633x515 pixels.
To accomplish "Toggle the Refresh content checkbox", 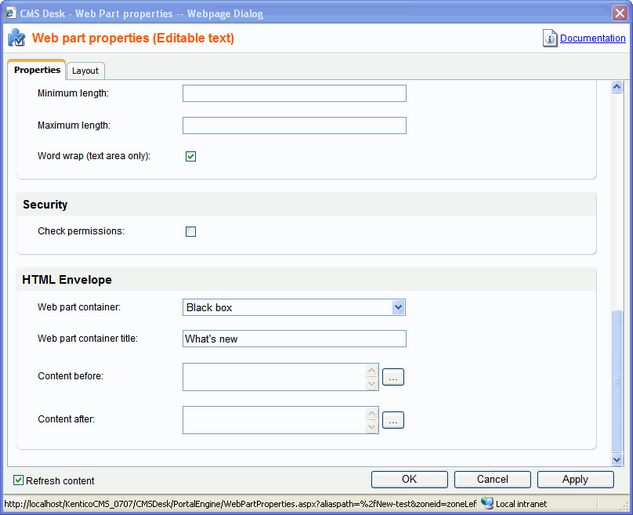I will pos(18,480).
